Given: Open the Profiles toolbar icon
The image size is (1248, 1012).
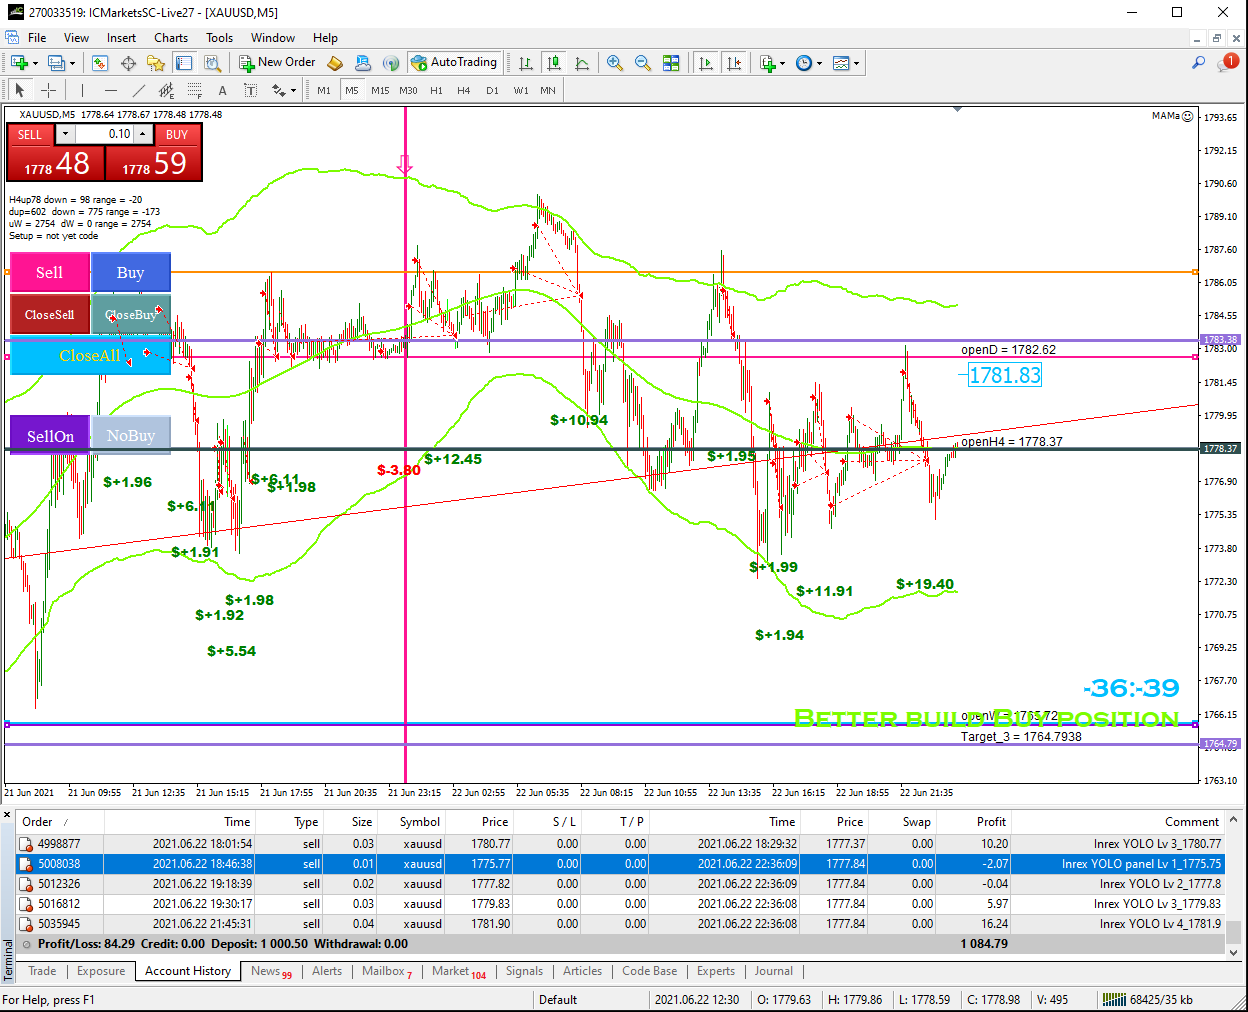Looking at the screenshot, I should pos(57,63).
